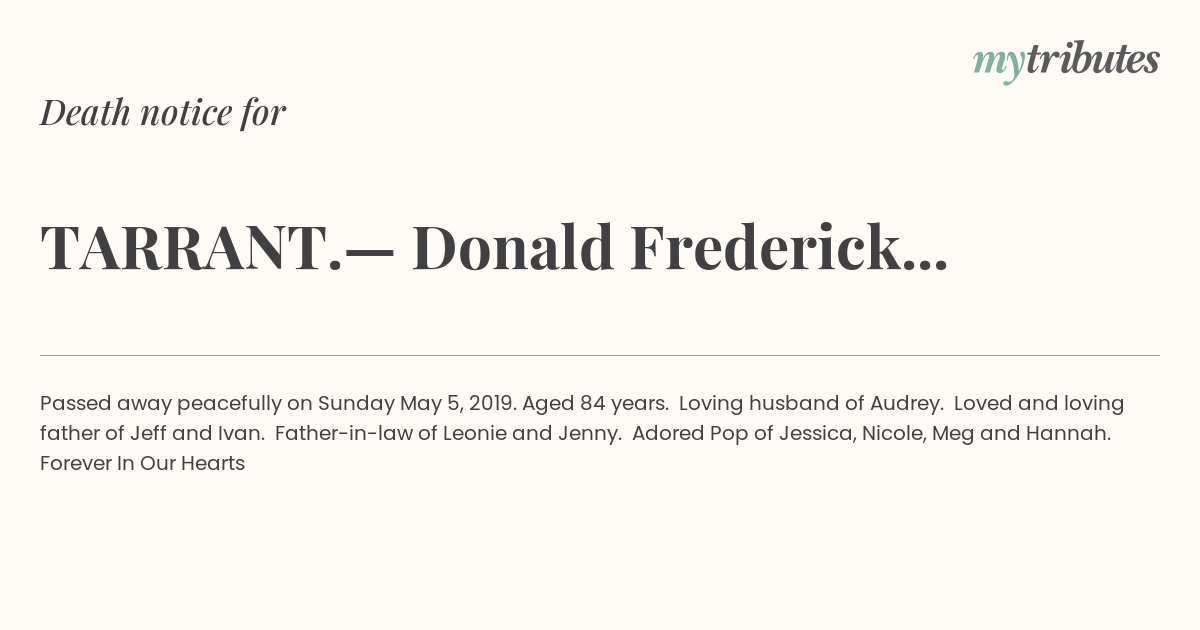Click "Loving husband of Audrey"
The height and width of the screenshot is (630, 1200).
[811, 403]
